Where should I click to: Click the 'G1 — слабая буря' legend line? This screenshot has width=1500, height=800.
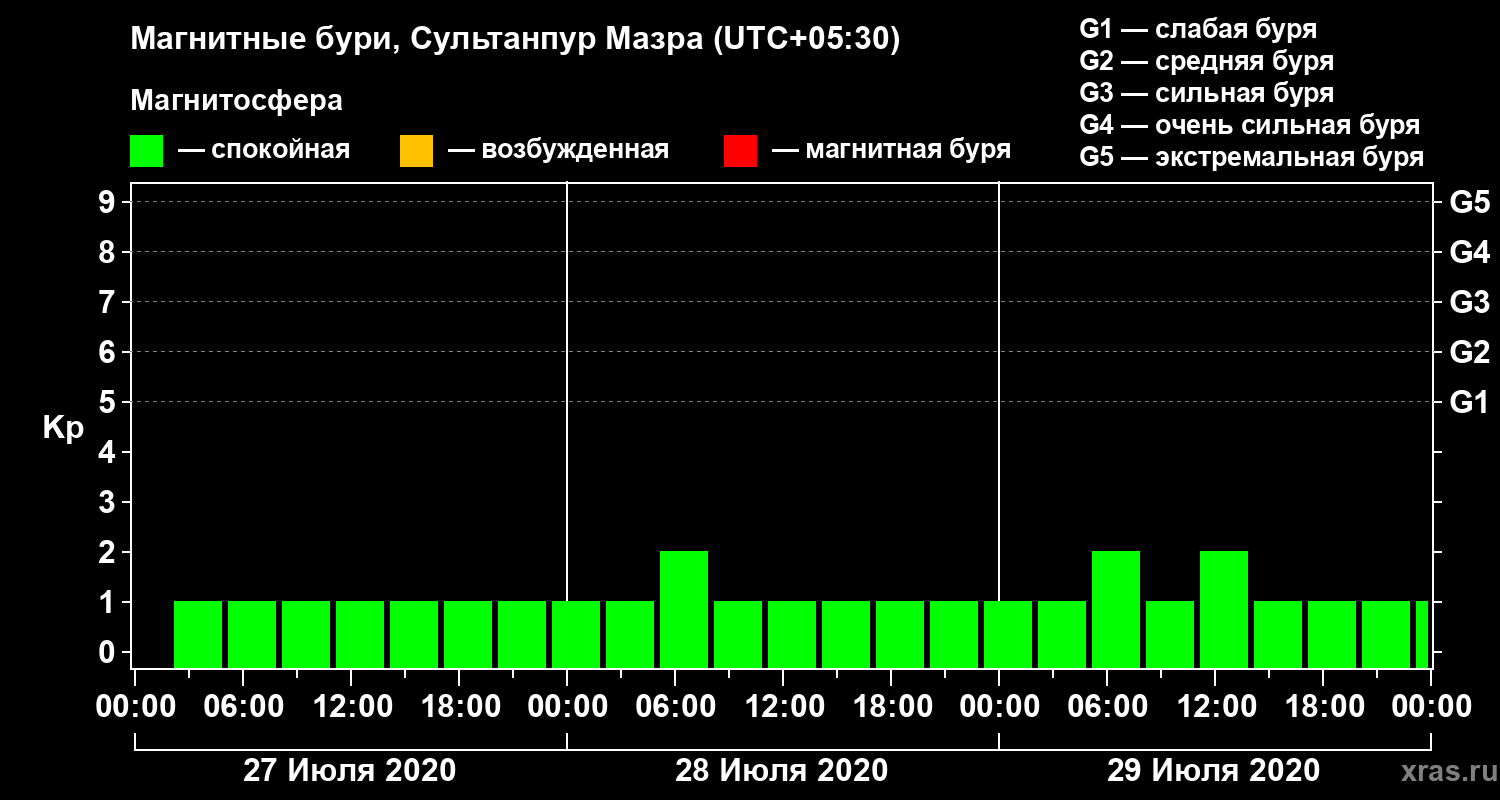pyautogui.click(x=1198, y=29)
